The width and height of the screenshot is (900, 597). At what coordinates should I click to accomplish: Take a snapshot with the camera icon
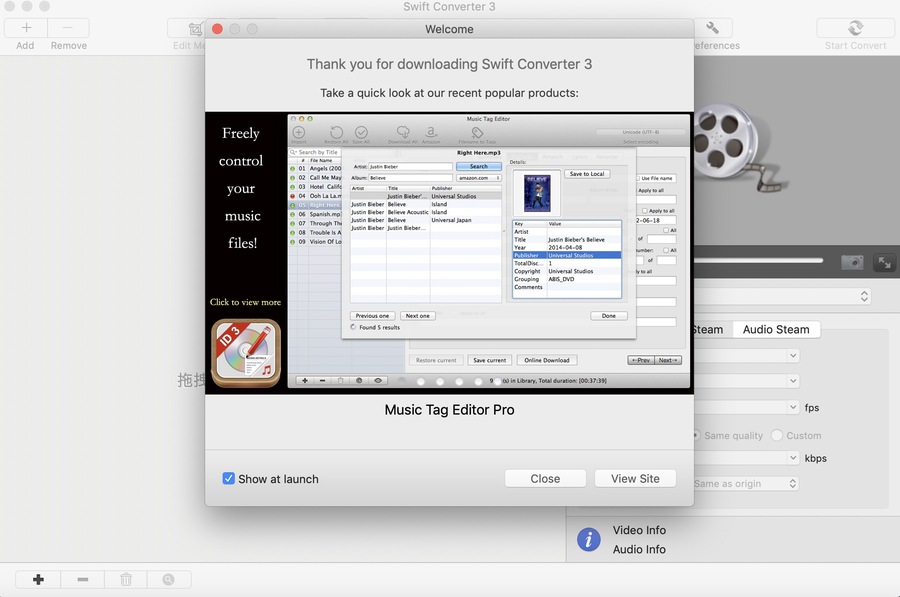coord(852,263)
